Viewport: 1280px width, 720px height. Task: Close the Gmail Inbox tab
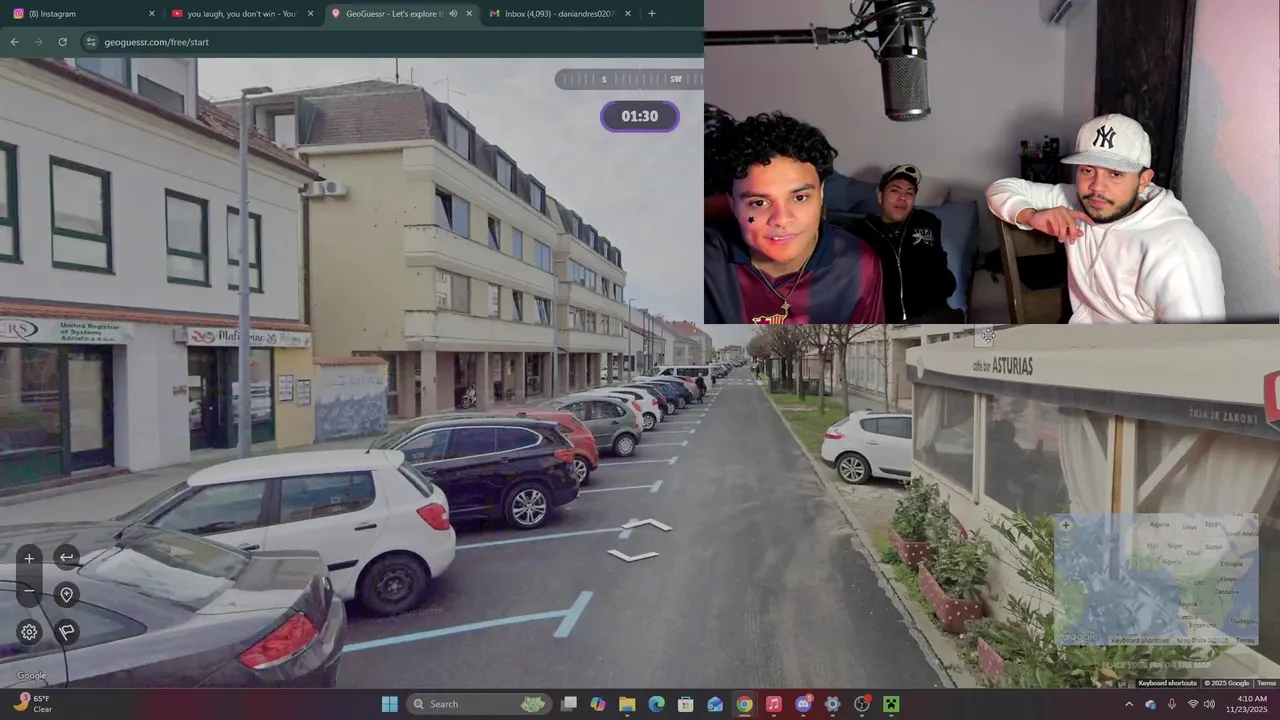pyautogui.click(x=628, y=14)
